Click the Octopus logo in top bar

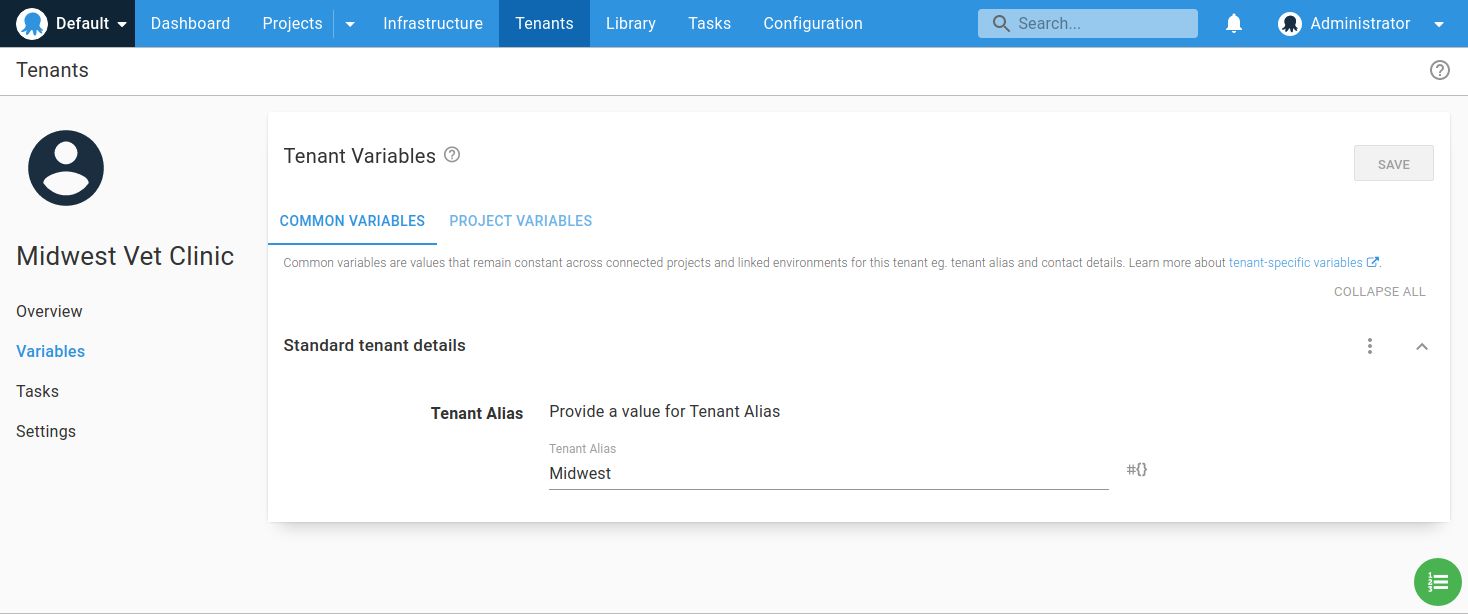32,23
